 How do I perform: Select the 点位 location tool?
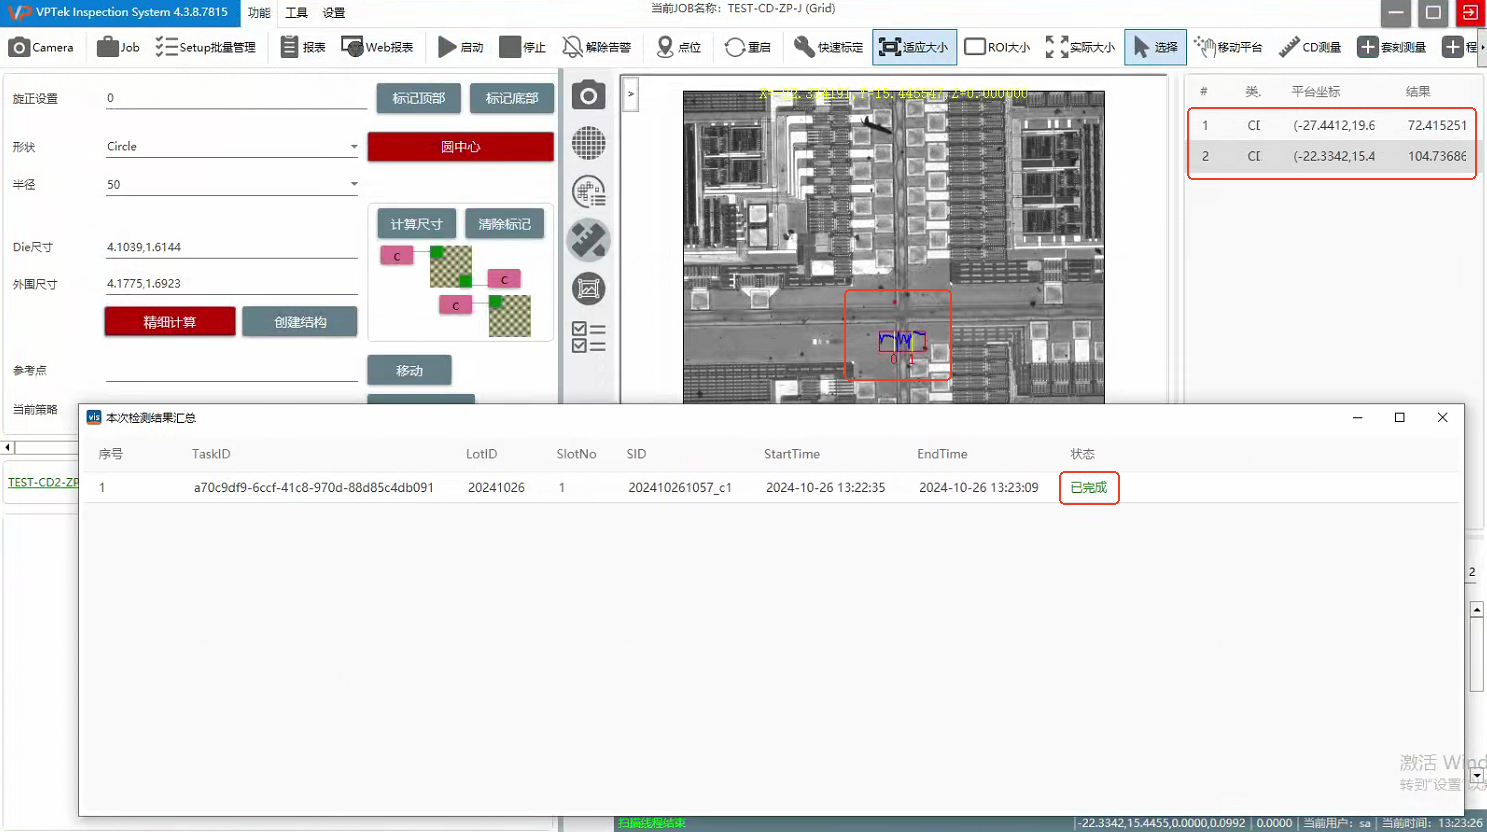678,47
